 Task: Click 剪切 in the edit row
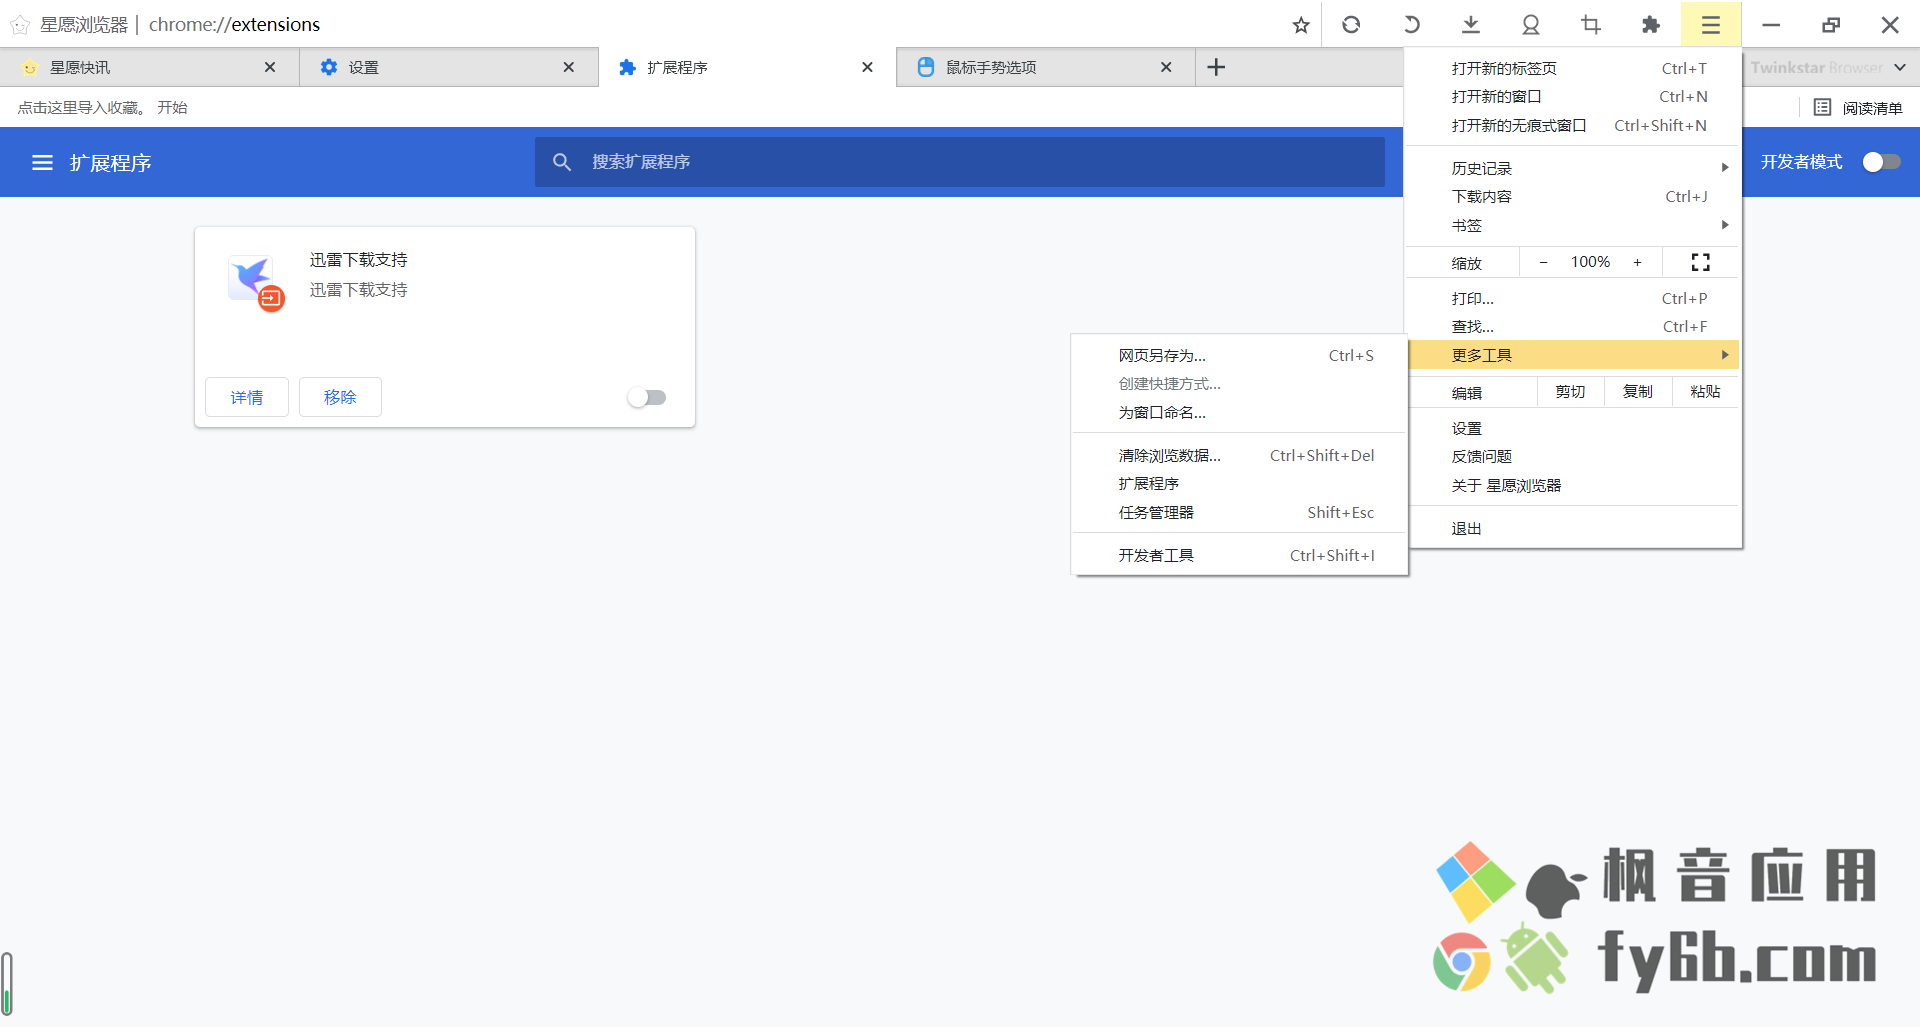click(x=1570, y=392)
